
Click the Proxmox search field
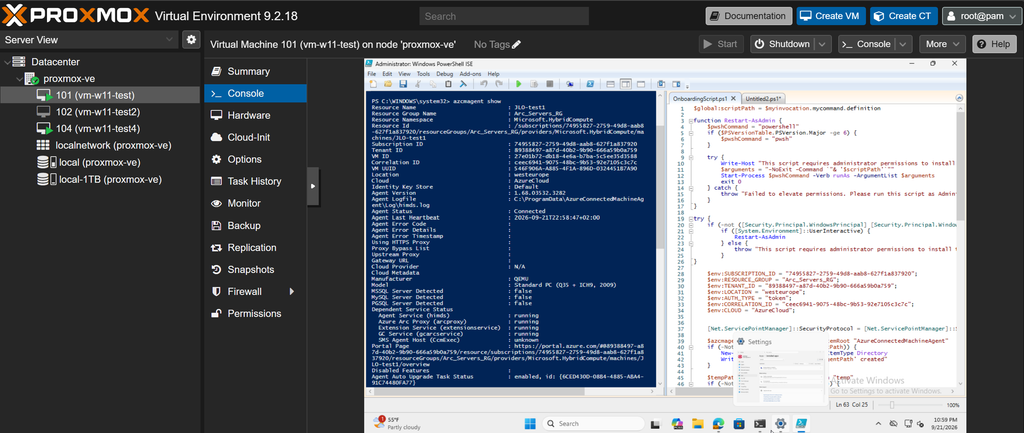tap(504, 16)
